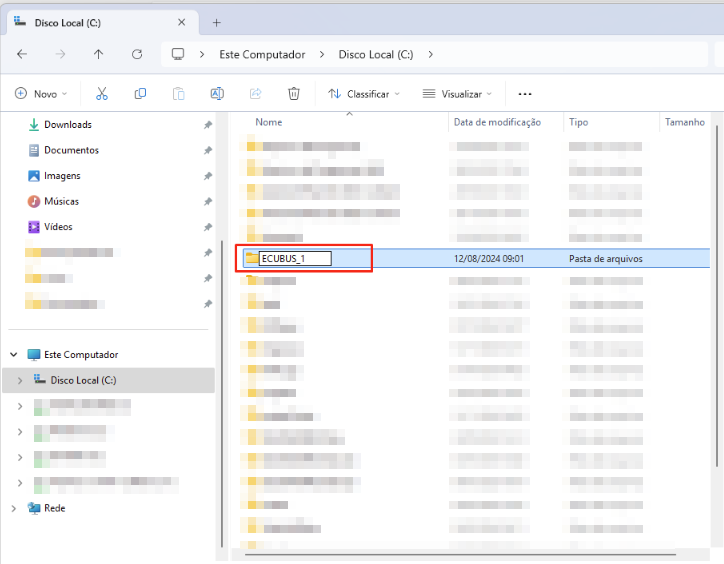Click Este Computador in the address breadcrumb
This screenshot has height=564, width=724.
pos(262,54)
